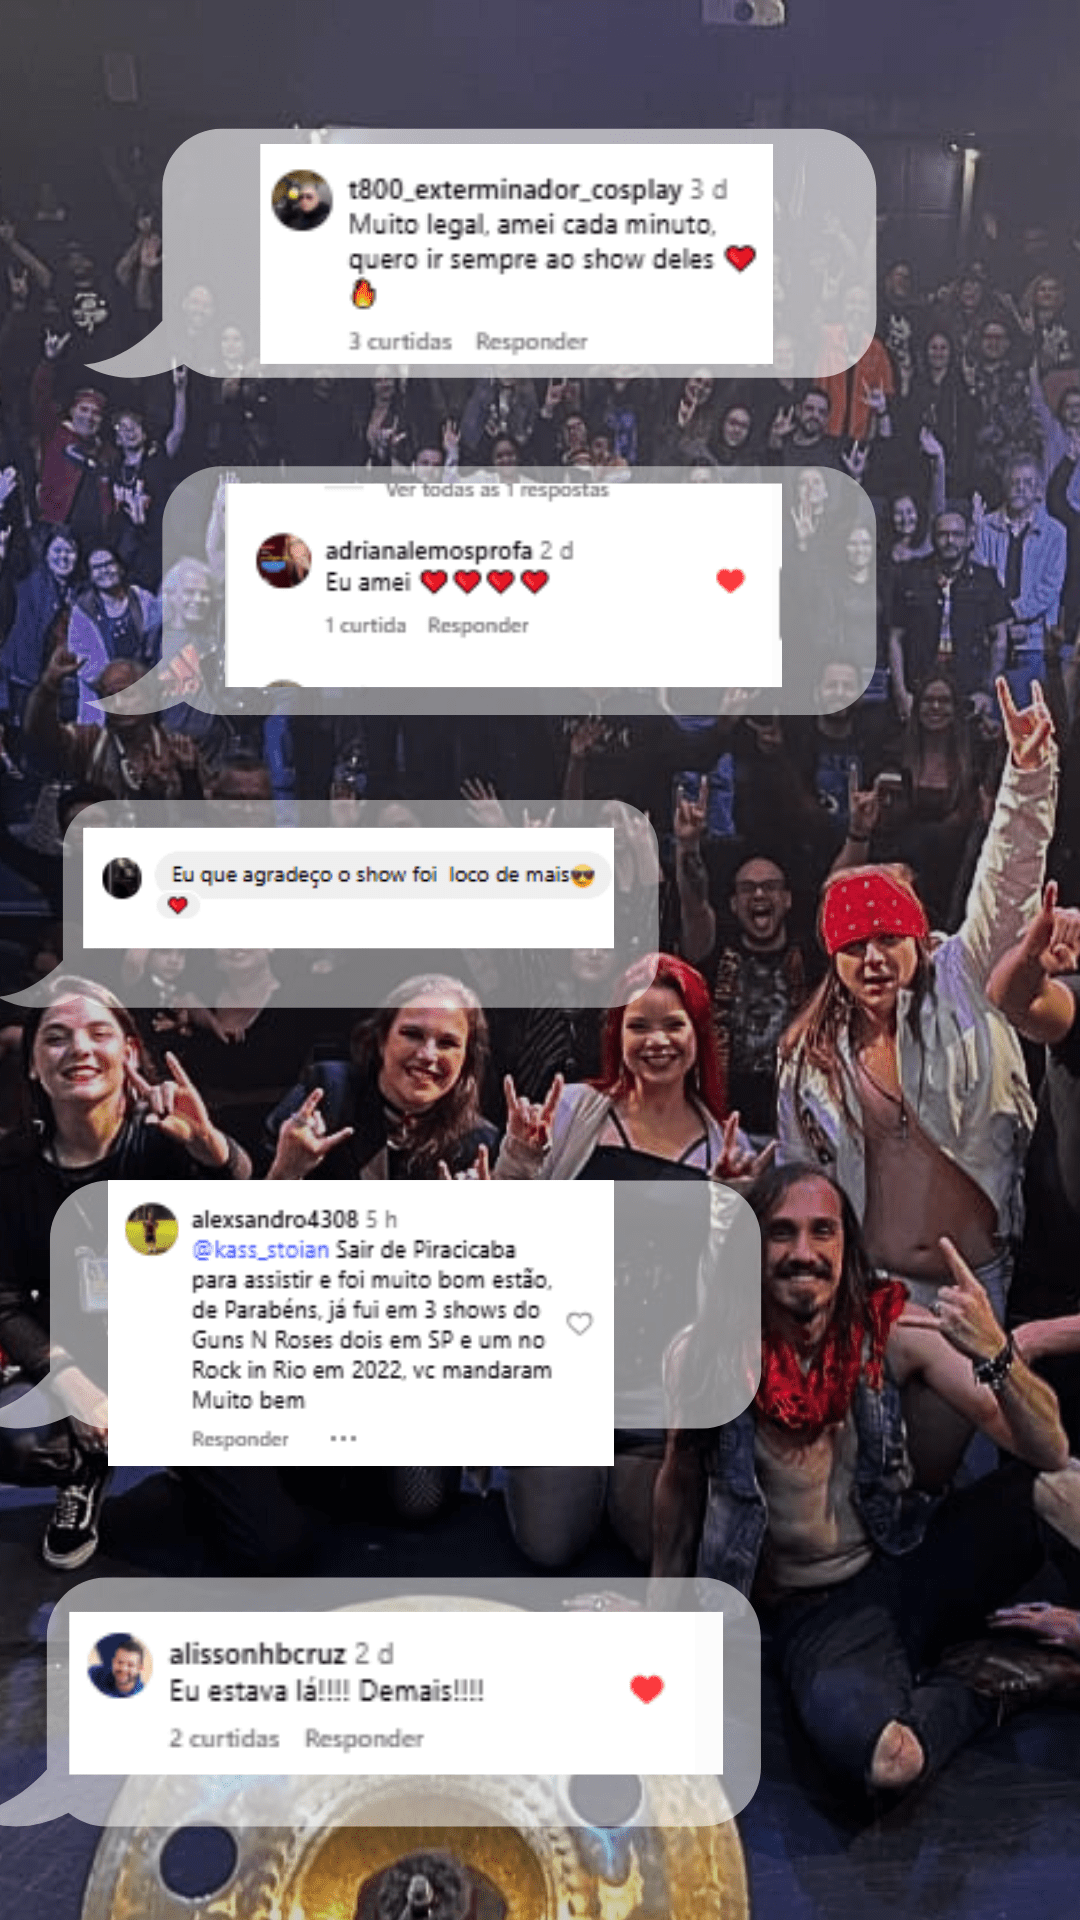The width and height of the screenshot is (1080, 1920).
Task: Open alissonhbcruz's profile picture
Action: tap(120, 1665)
